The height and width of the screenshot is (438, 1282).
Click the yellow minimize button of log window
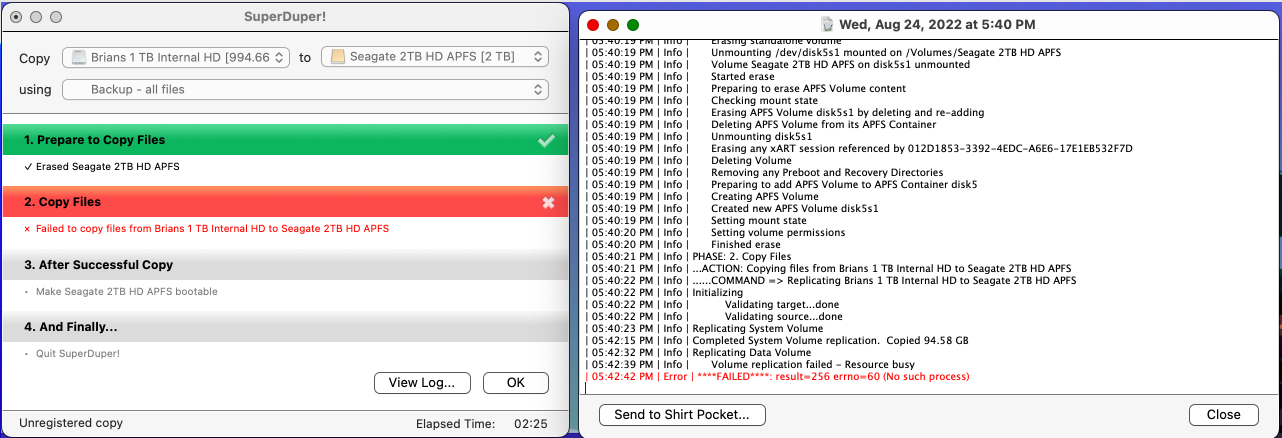[x=613, y=24]
